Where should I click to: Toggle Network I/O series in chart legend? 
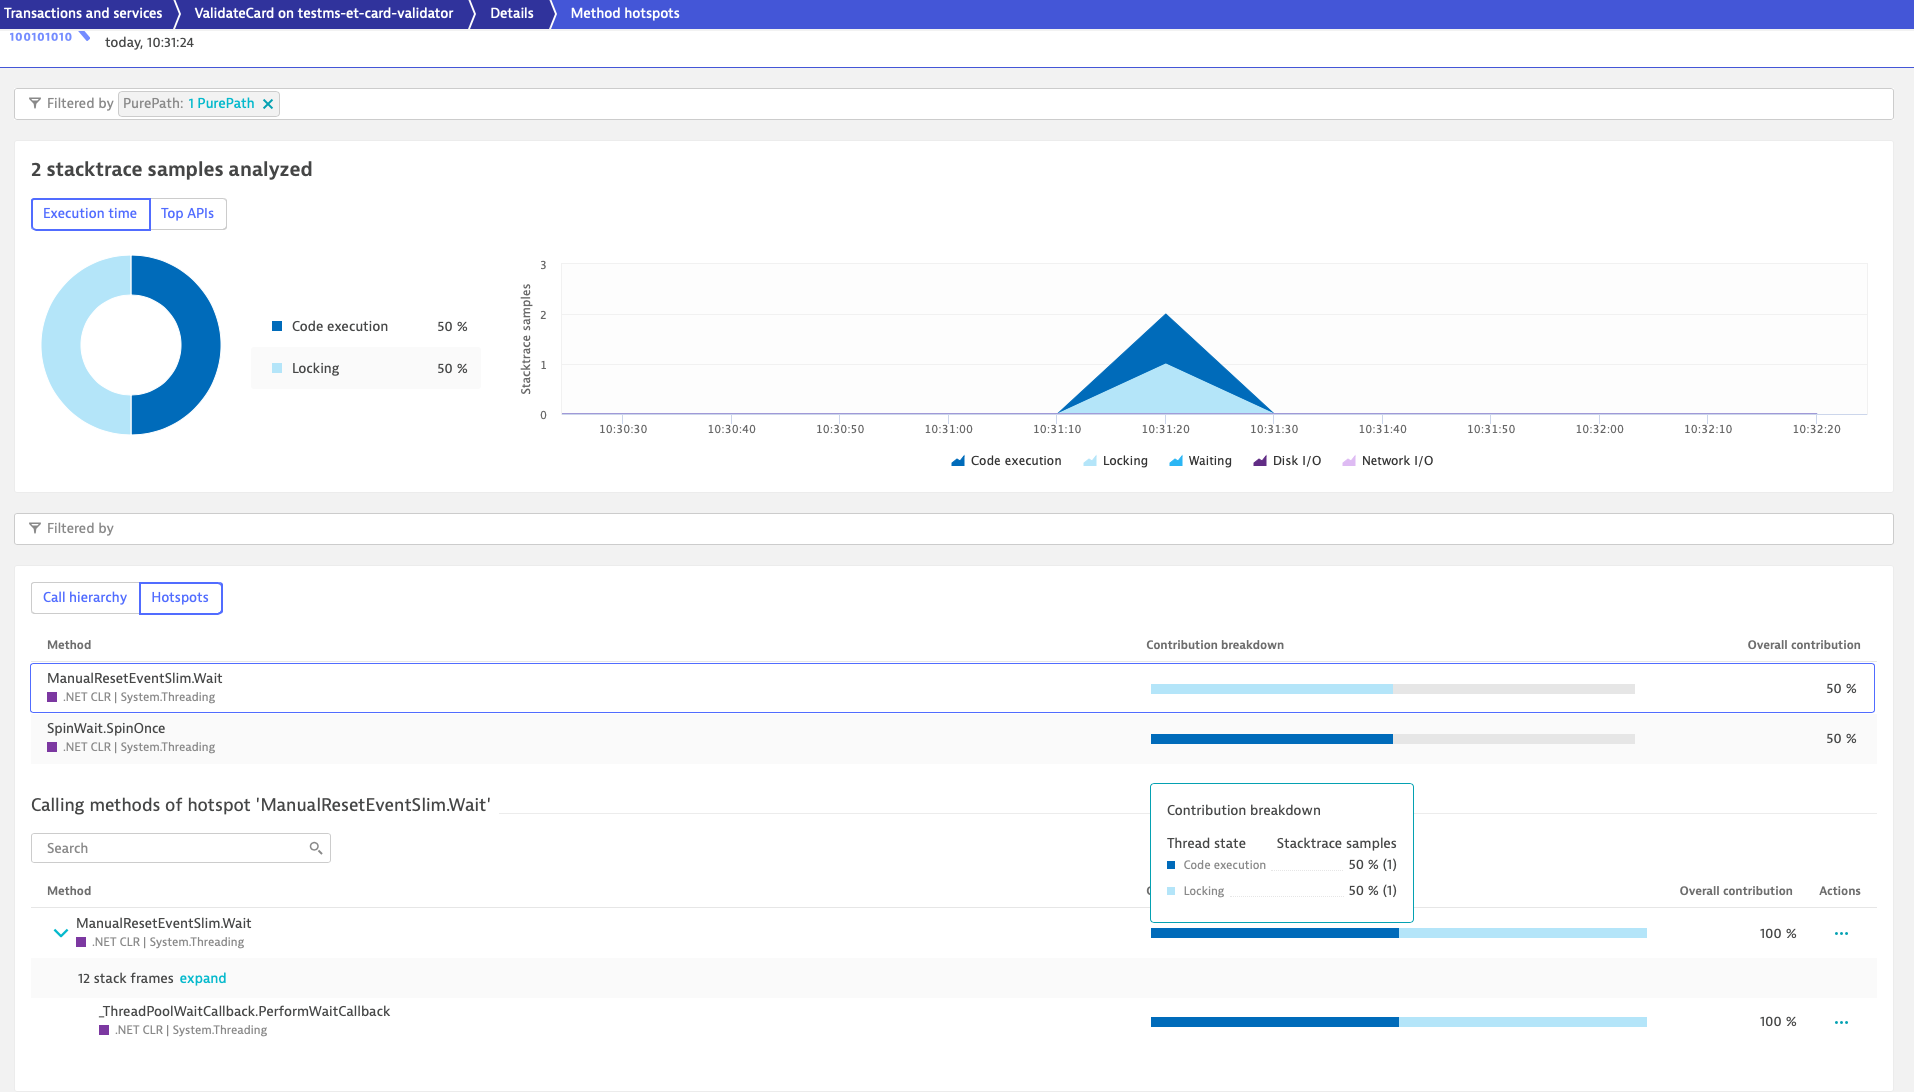1387,461
